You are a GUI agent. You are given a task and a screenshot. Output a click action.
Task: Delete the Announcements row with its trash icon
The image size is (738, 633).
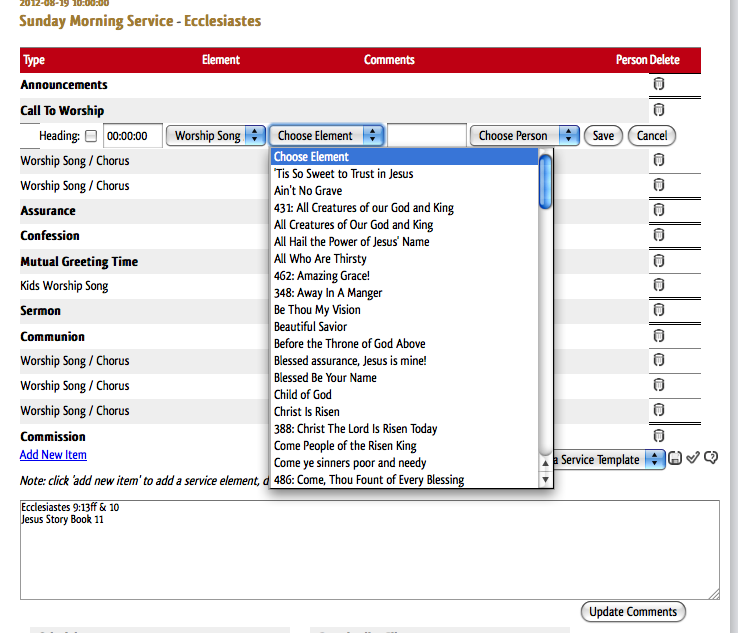click(x=659, y=85)
